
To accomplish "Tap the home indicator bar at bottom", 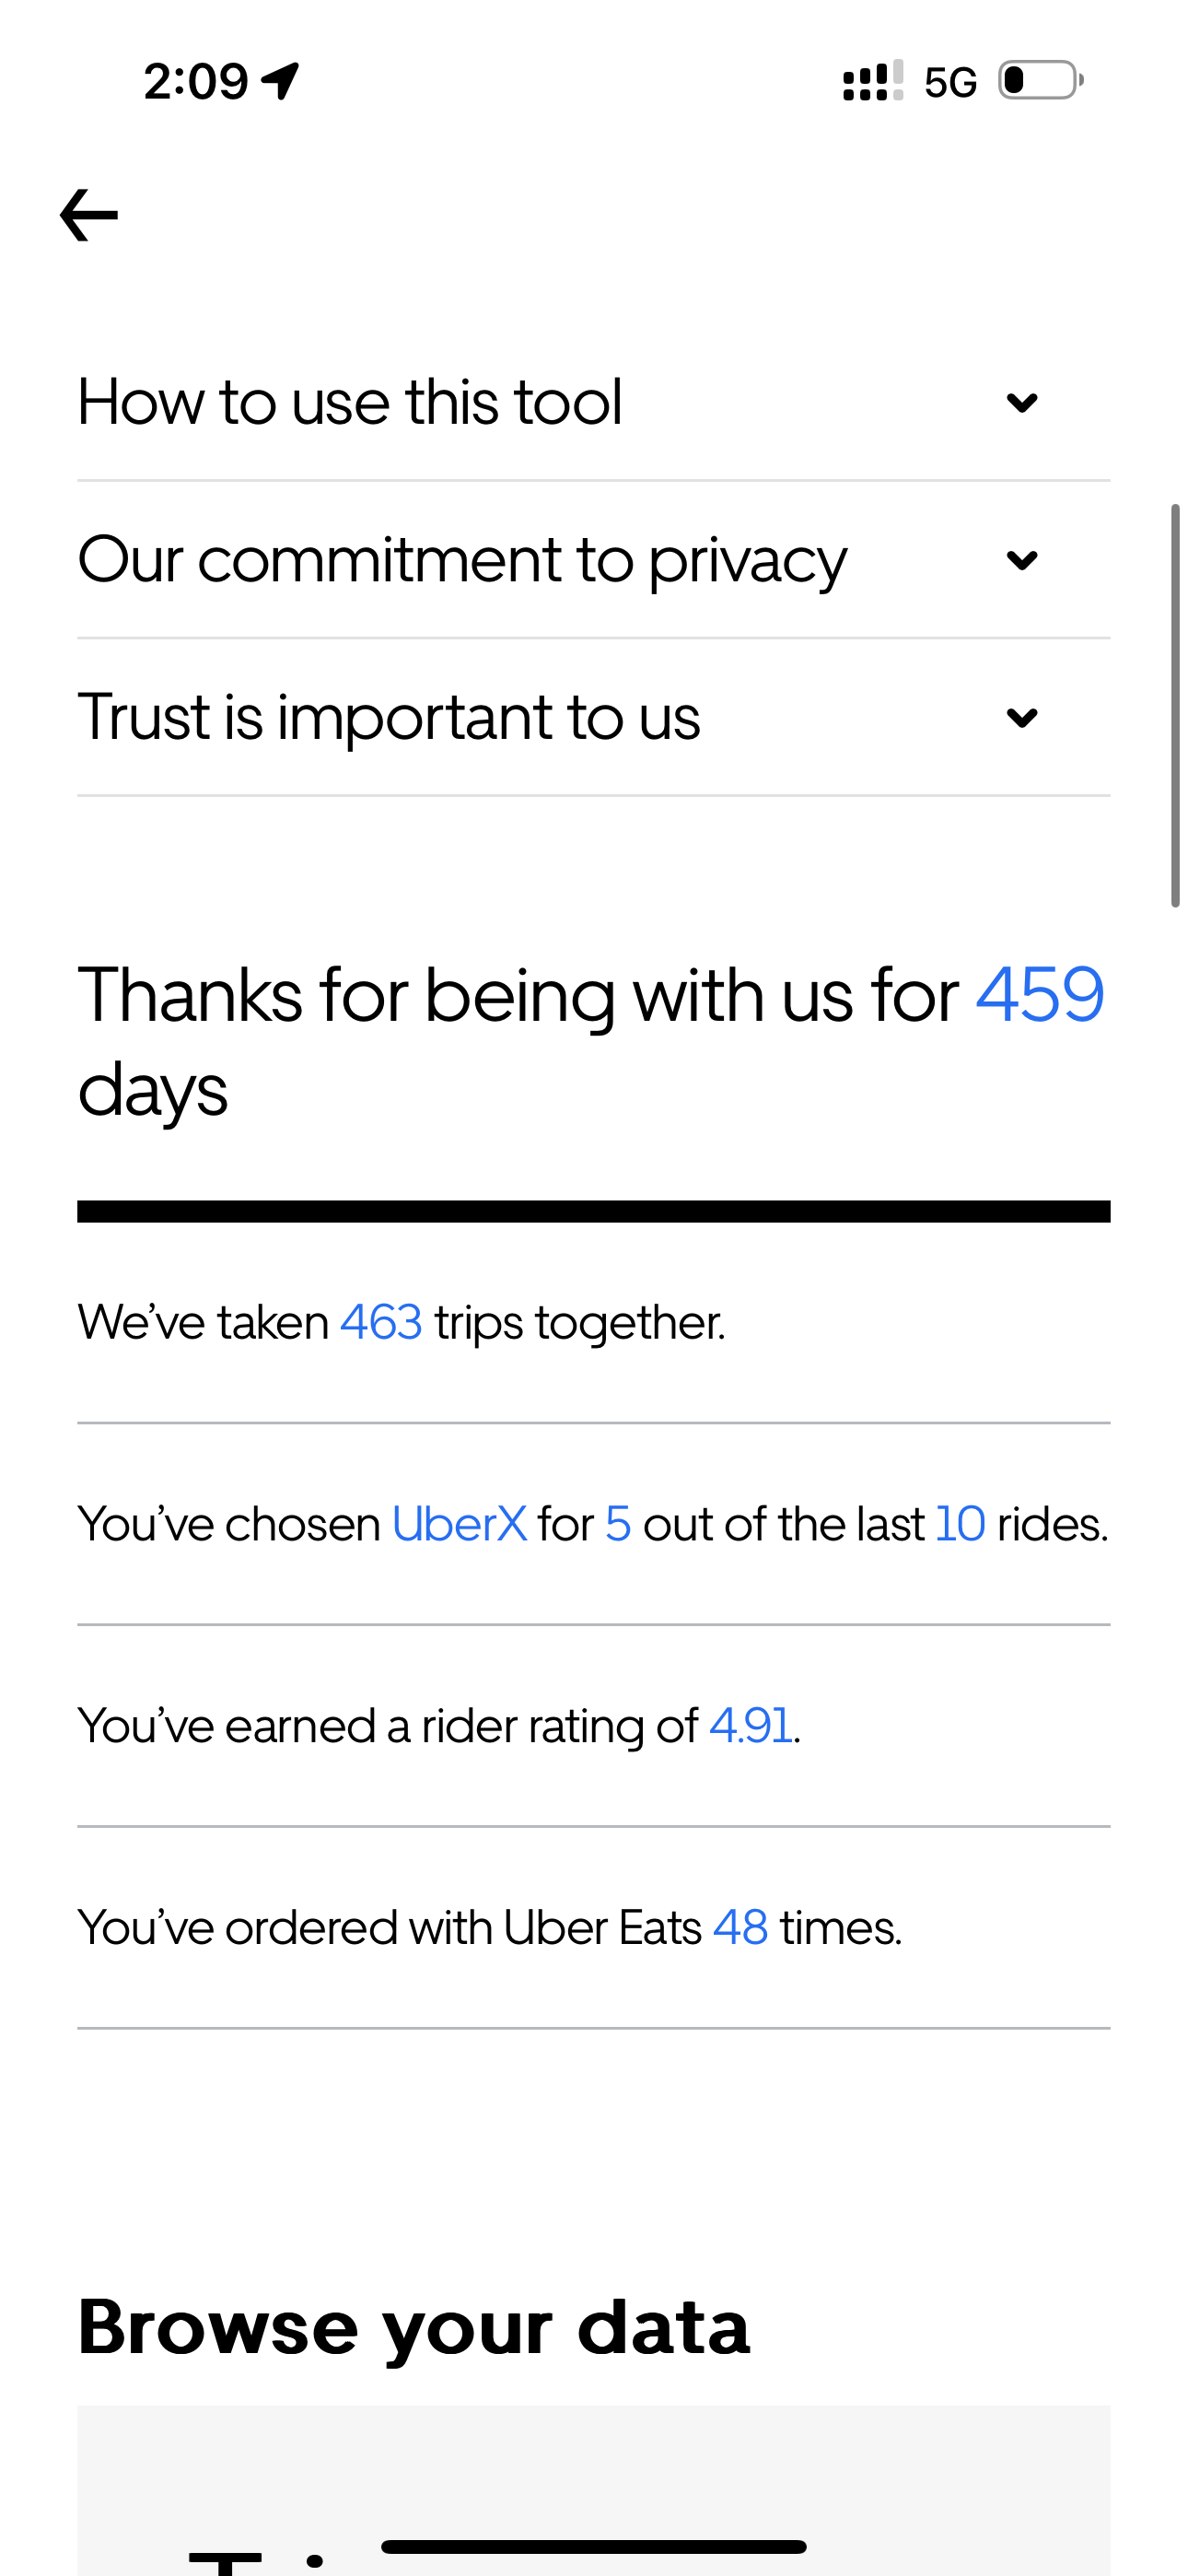I will tap(594, 2547).
